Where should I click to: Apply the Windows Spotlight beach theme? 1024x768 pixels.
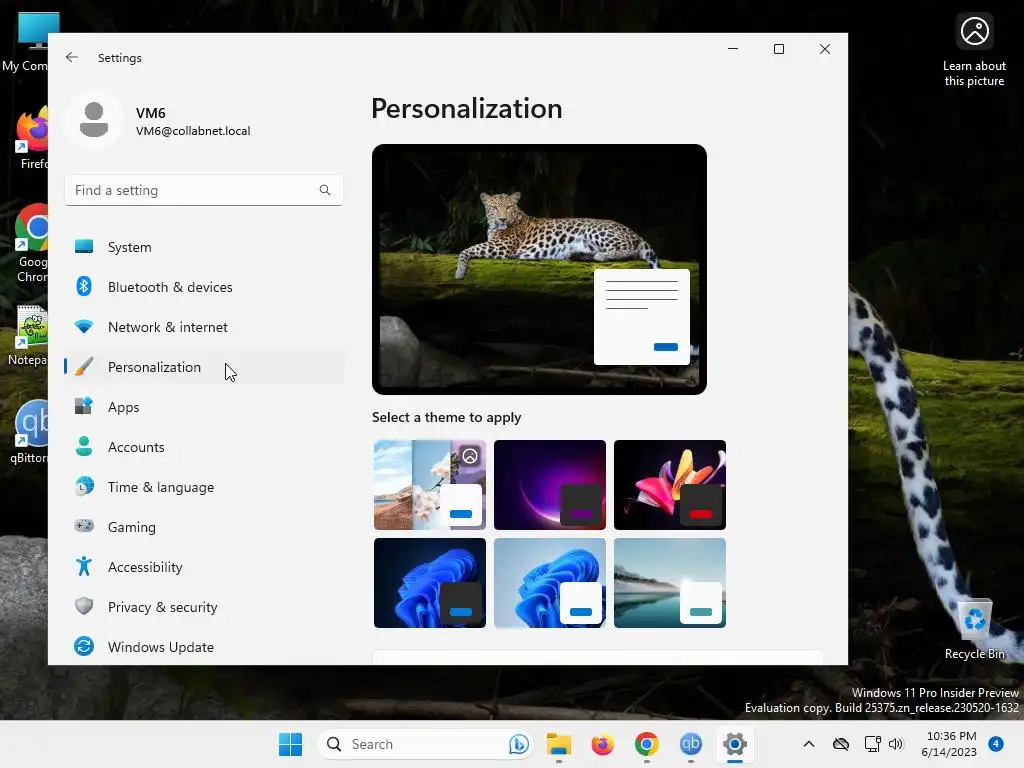430,485
